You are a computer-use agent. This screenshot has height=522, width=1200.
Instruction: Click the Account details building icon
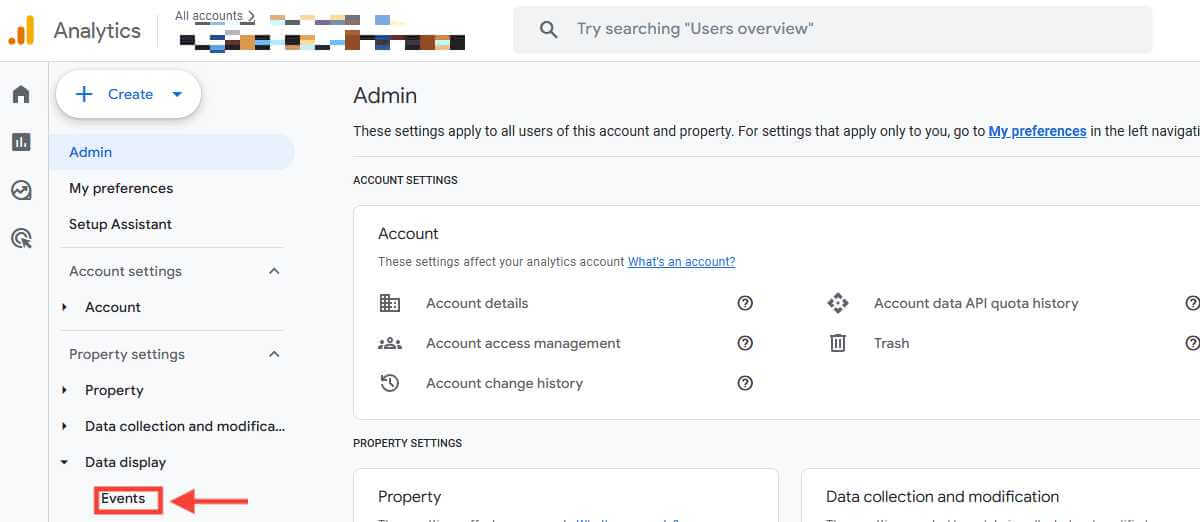tap(390, 303)
